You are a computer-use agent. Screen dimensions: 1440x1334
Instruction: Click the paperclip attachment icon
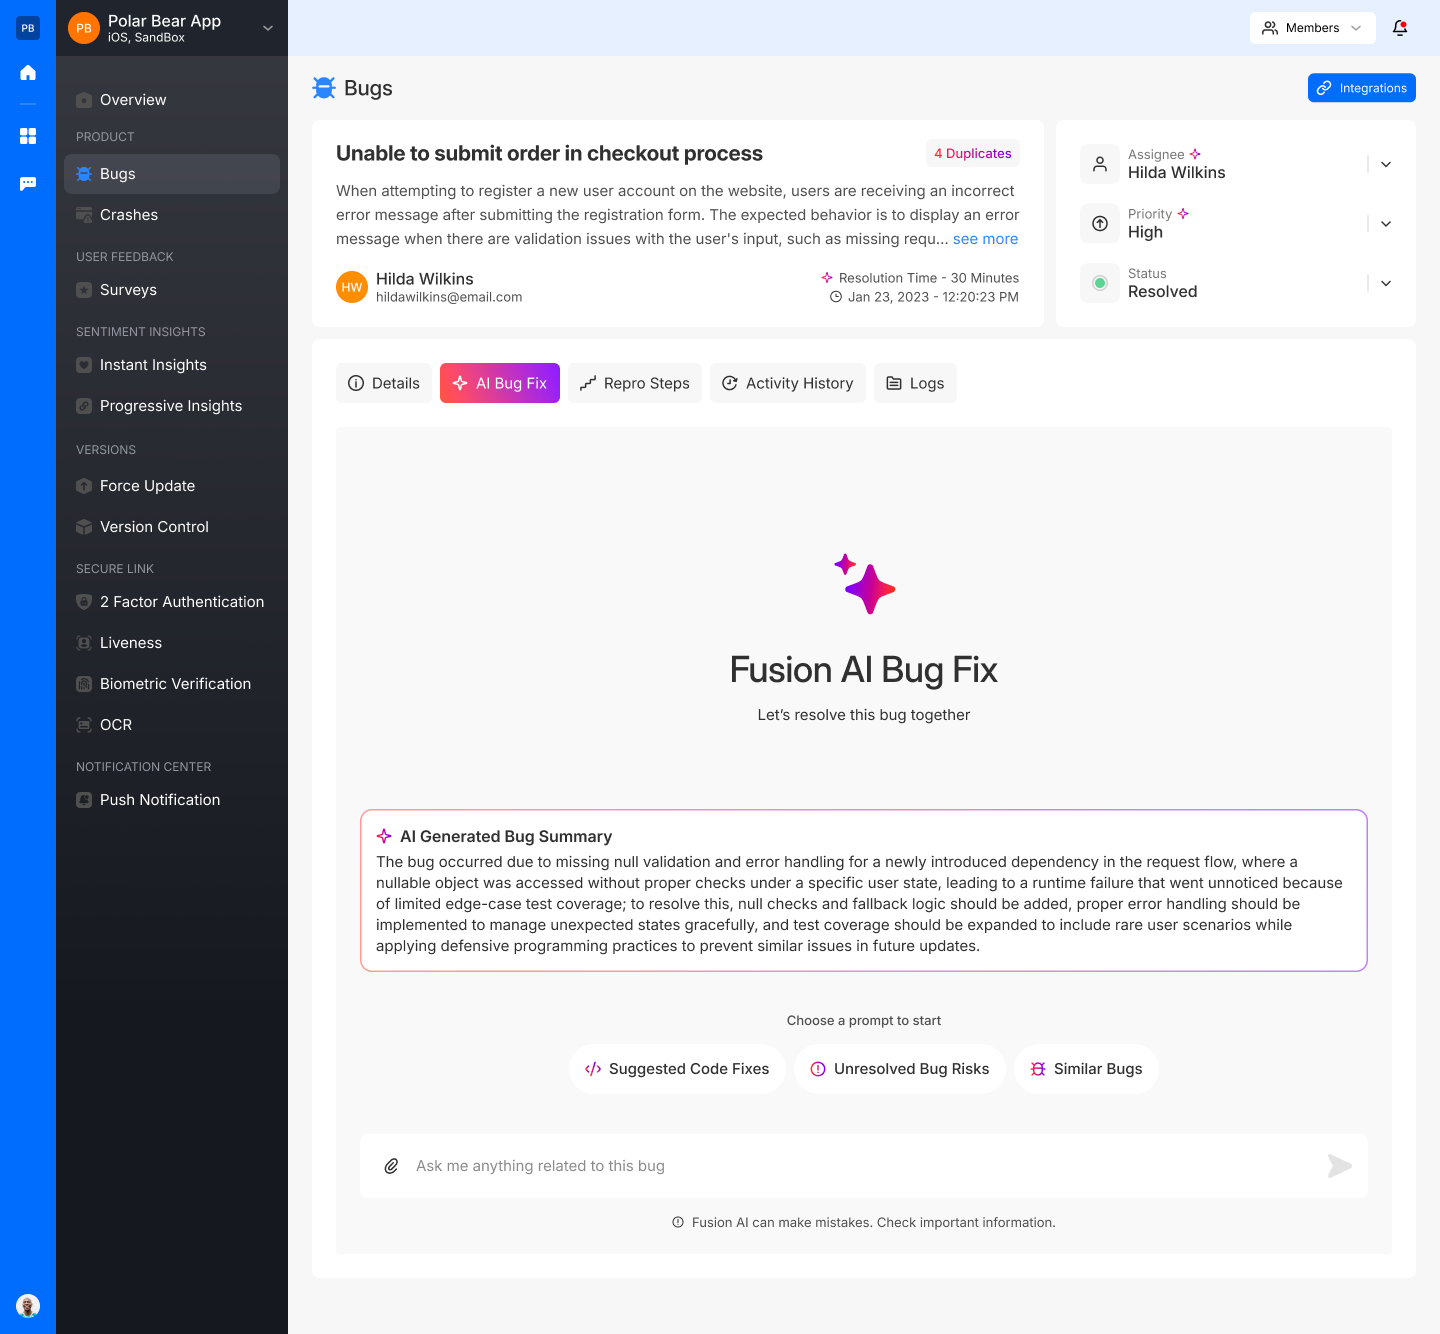392,1166
